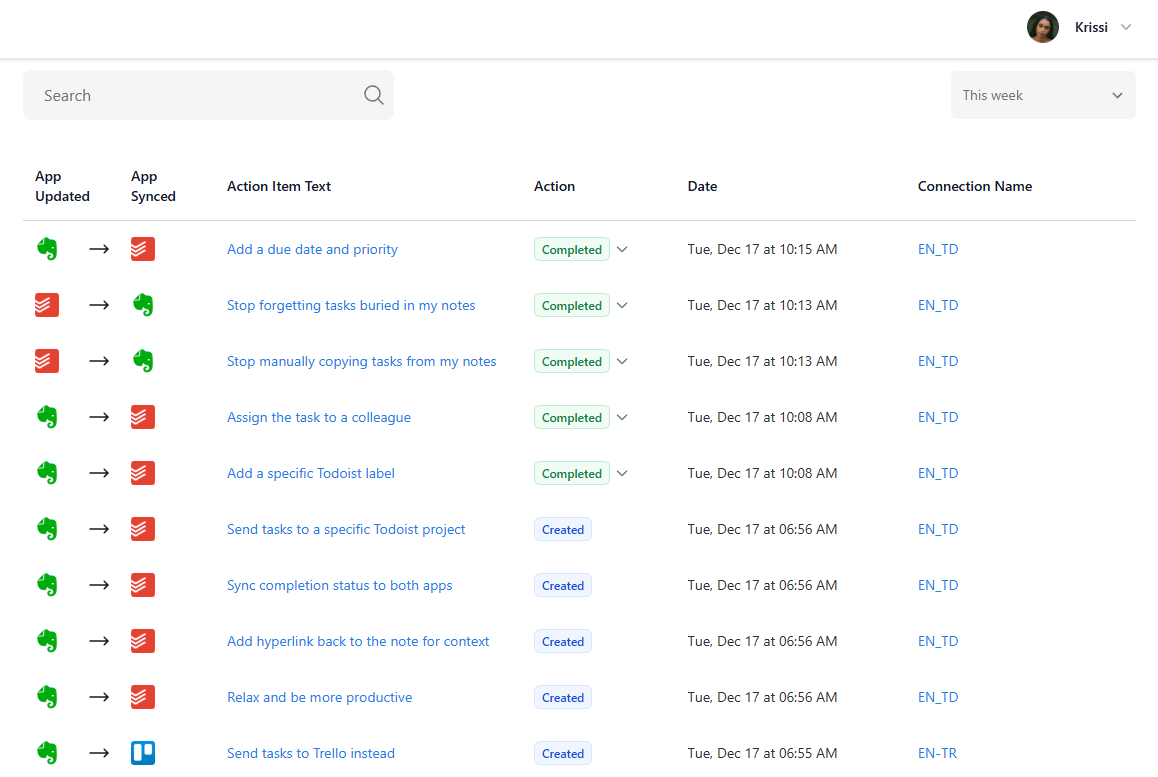The height and width of the screenshot is (777, 1158).
Task: Open EN-TR connection link
Action: [x=937, y=753]
